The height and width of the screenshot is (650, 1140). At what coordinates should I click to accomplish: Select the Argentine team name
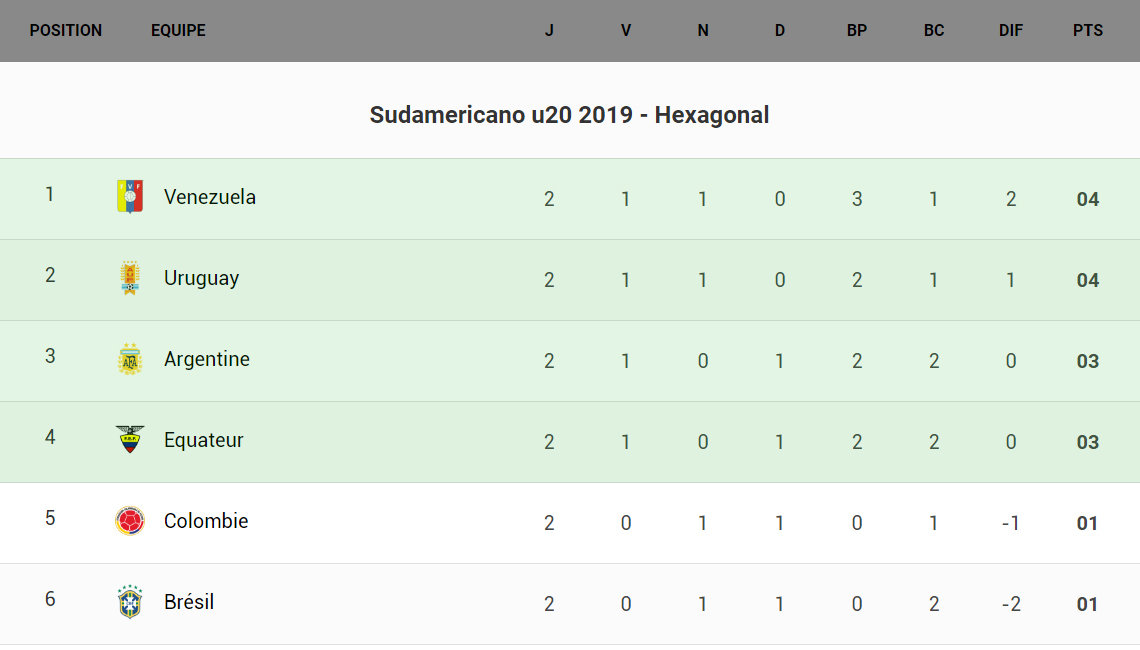click(x=207, y=359)
